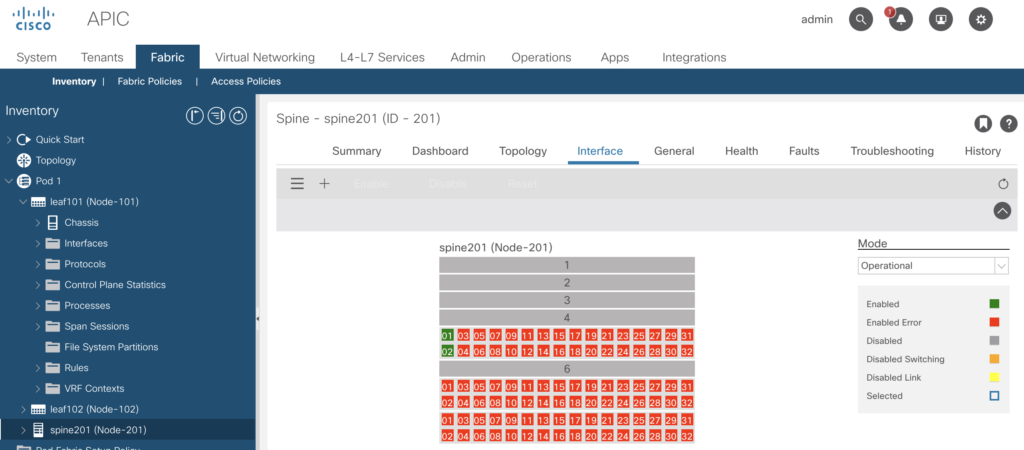Click the leaf102 switch icon
This screenshot has height=450, width=1024.
tap(38, 410)
